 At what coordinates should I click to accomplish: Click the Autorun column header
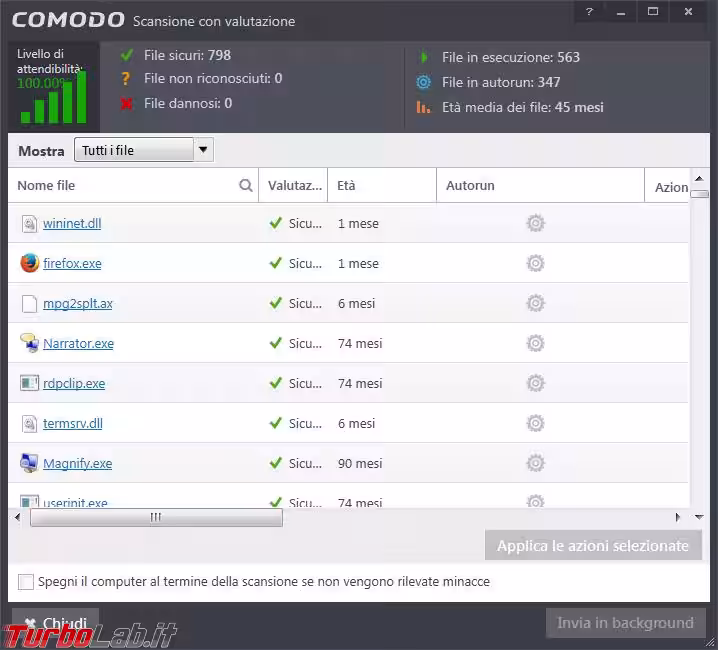click(470, 186)
